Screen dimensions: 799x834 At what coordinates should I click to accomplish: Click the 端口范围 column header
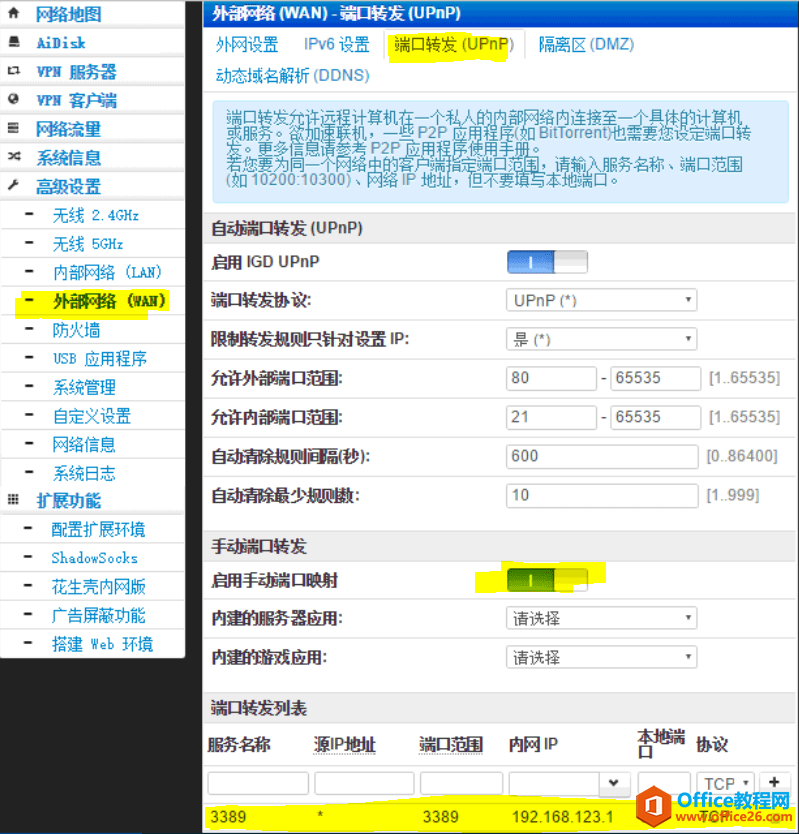451,745
